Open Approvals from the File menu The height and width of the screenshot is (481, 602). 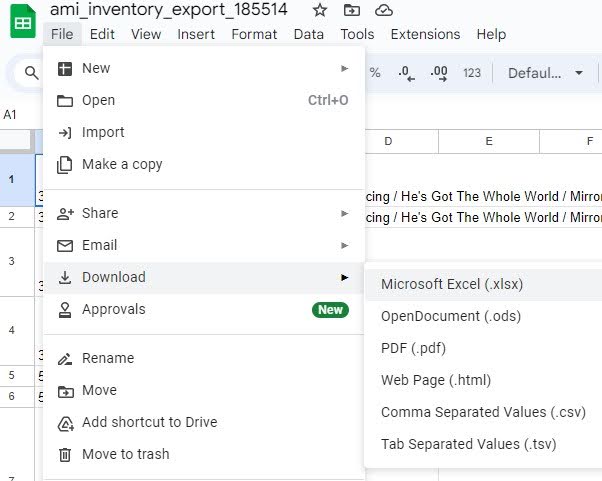click(x=203, y=309)
